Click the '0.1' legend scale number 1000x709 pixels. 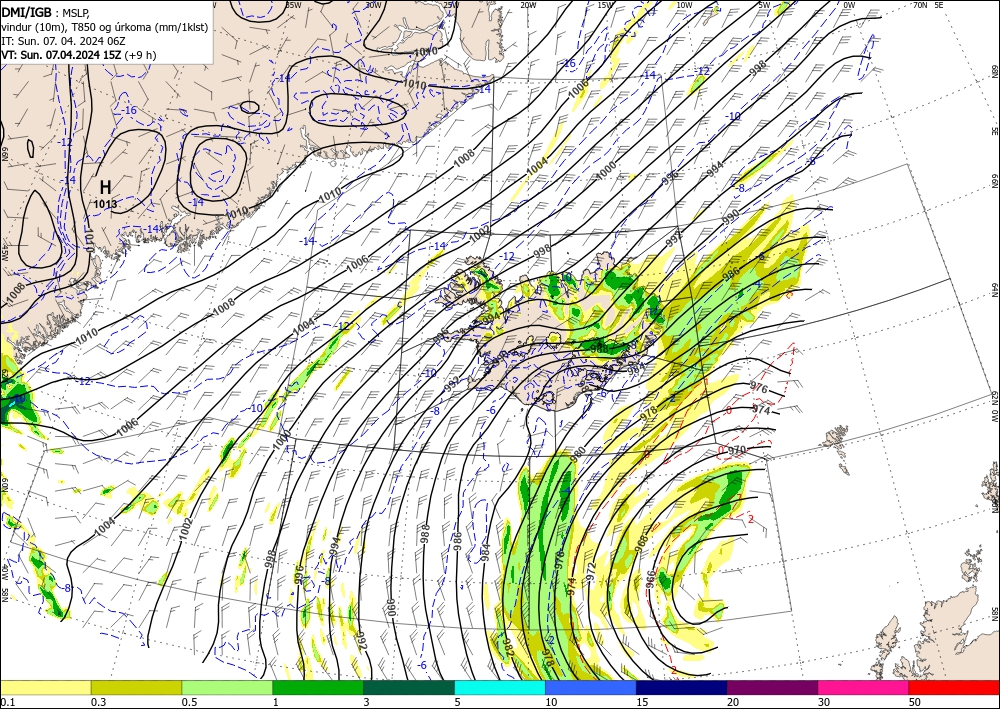click(x=6, y=702)
